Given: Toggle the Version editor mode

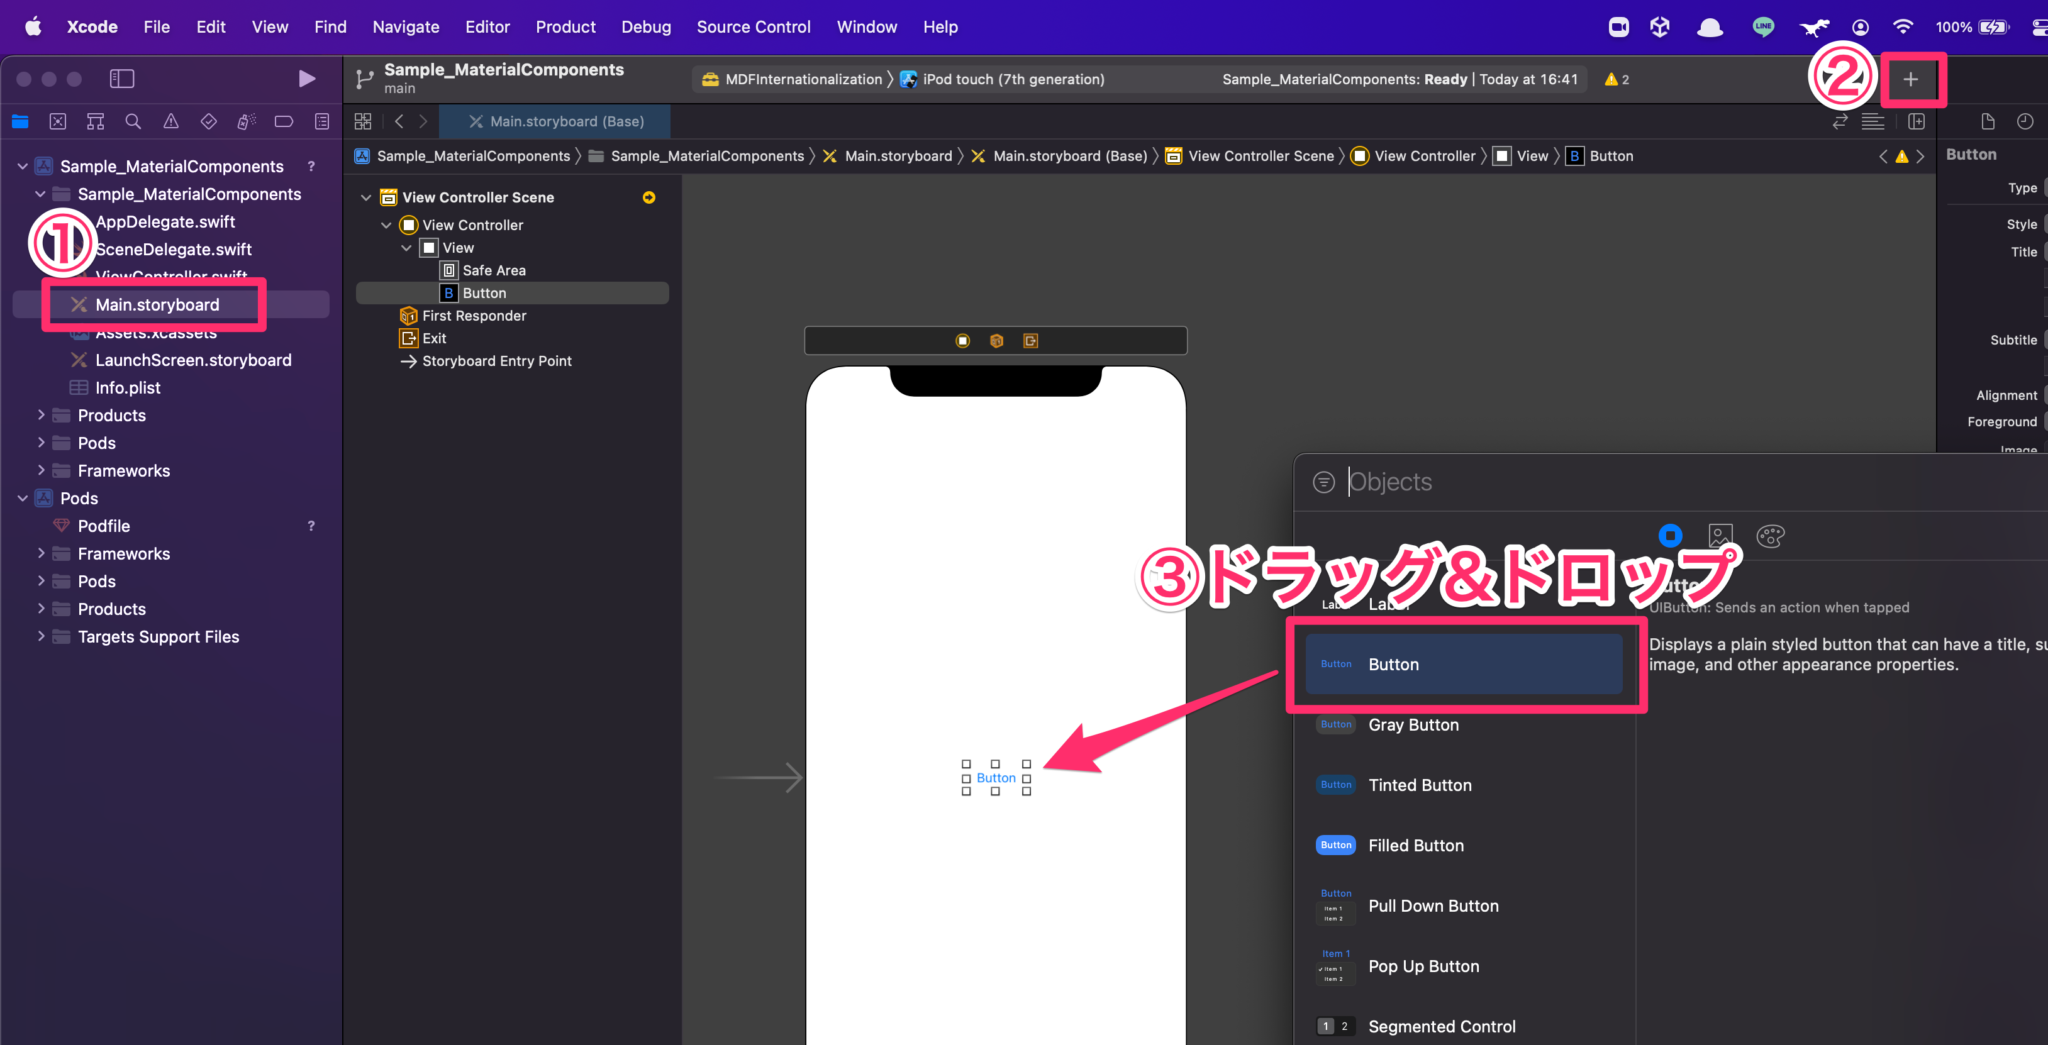Looking at the screenshot, I should 1840,121.
